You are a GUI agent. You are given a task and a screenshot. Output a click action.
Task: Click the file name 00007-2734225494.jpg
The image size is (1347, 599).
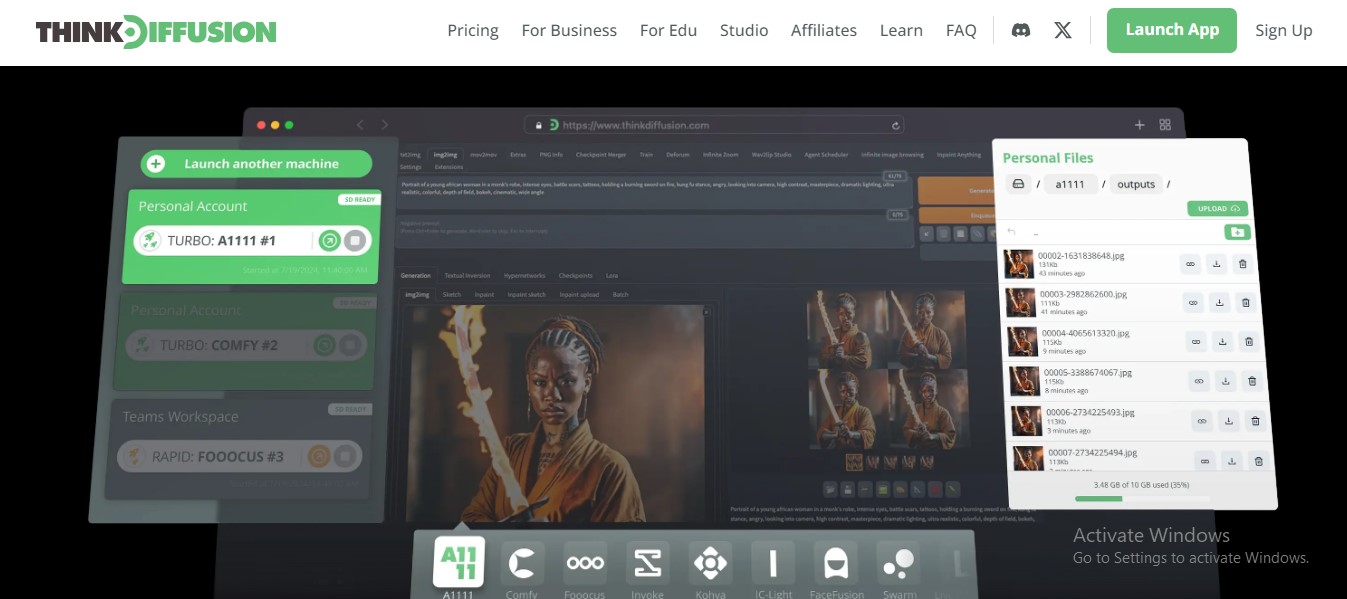pos(1093,452)
